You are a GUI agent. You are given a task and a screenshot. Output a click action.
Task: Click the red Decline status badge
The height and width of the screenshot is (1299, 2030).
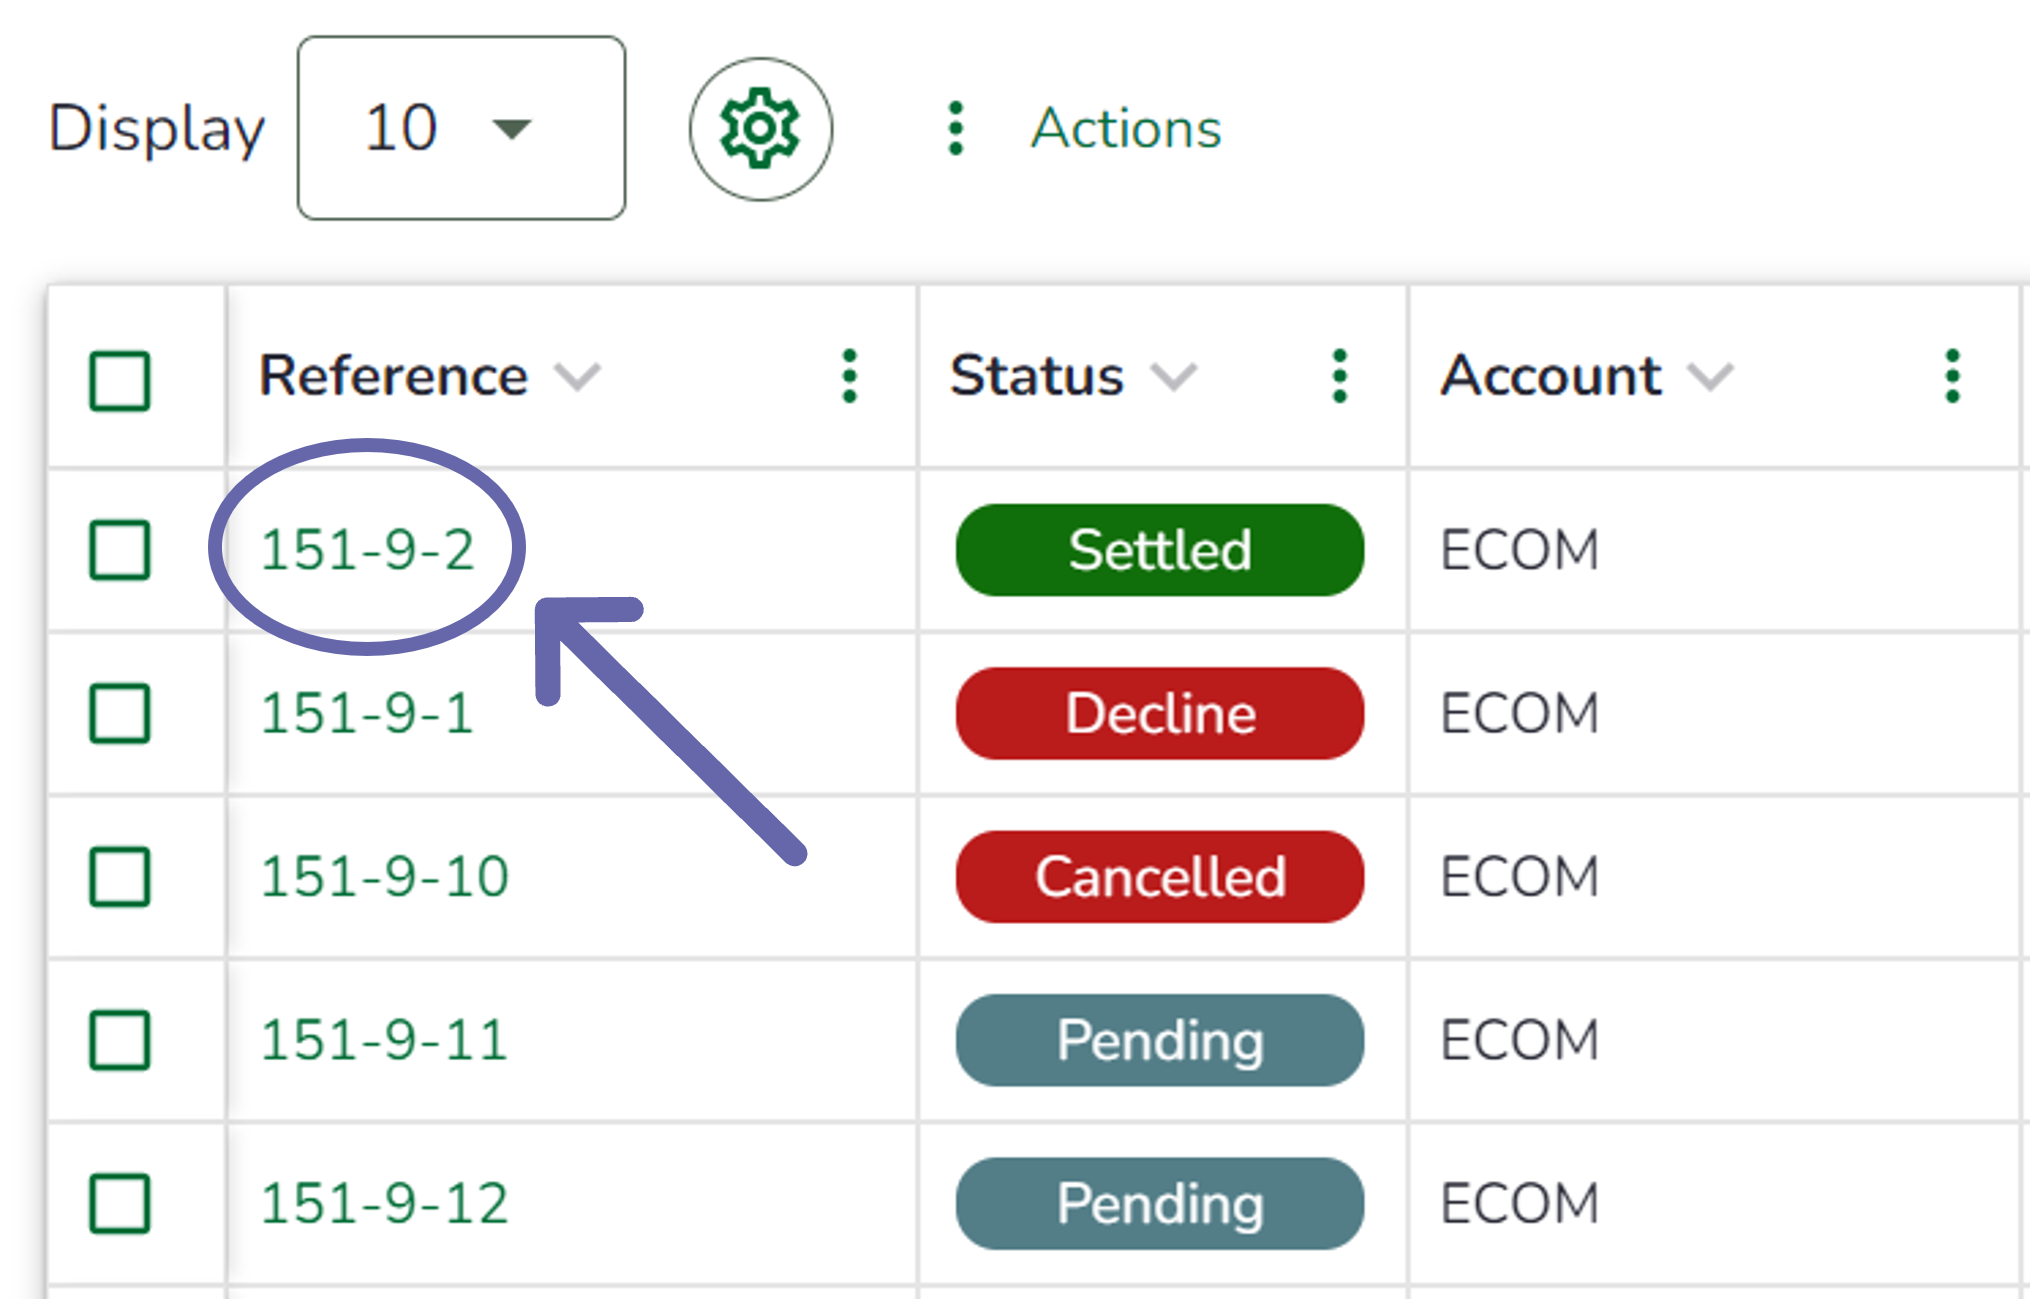[1160, 714]
